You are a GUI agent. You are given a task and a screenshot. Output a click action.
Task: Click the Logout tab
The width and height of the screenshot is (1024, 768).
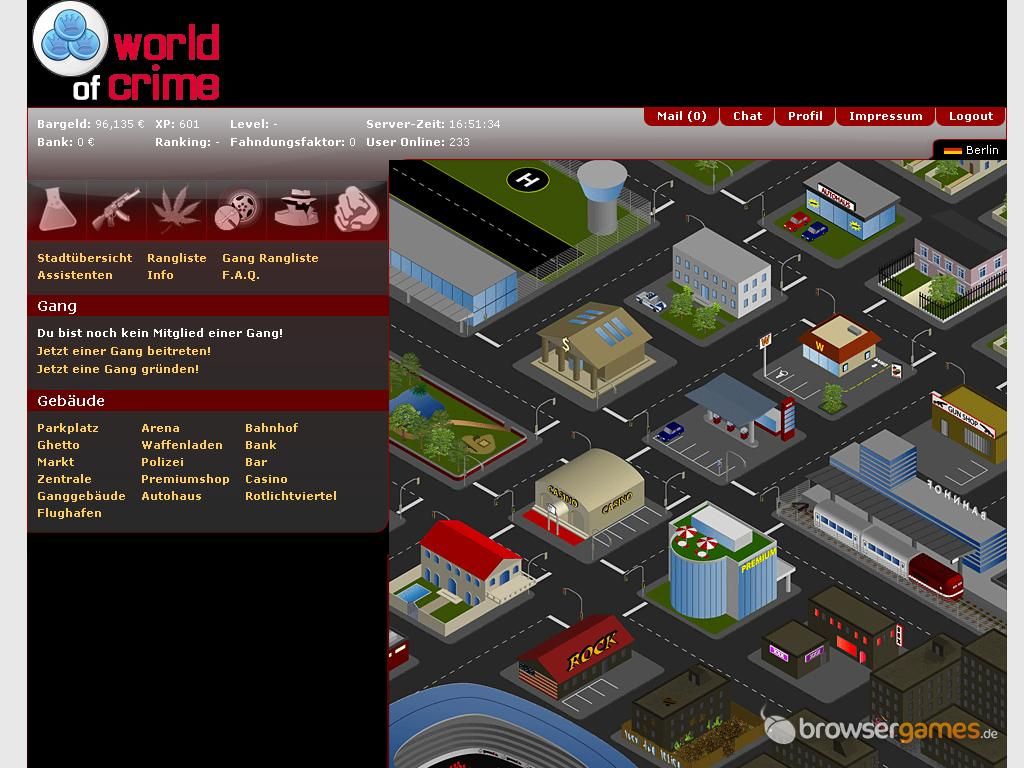coord(970,116)
